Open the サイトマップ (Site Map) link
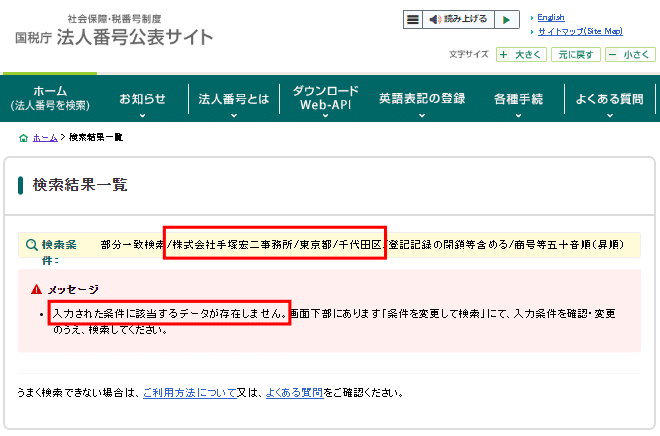The height and width of the screenshot is (436, 660). [x=579, y=32]
